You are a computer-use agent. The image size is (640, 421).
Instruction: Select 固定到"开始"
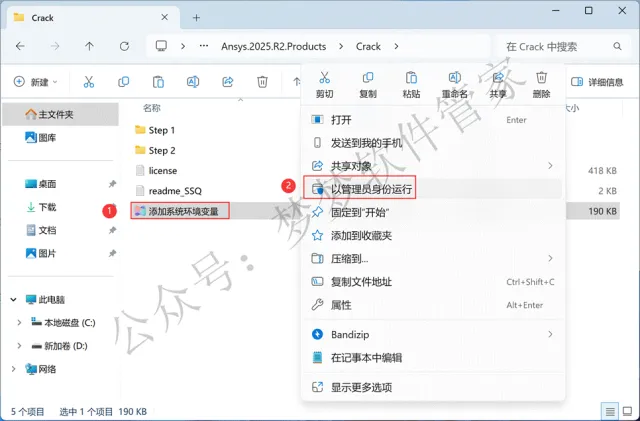[x=433, y=212]
